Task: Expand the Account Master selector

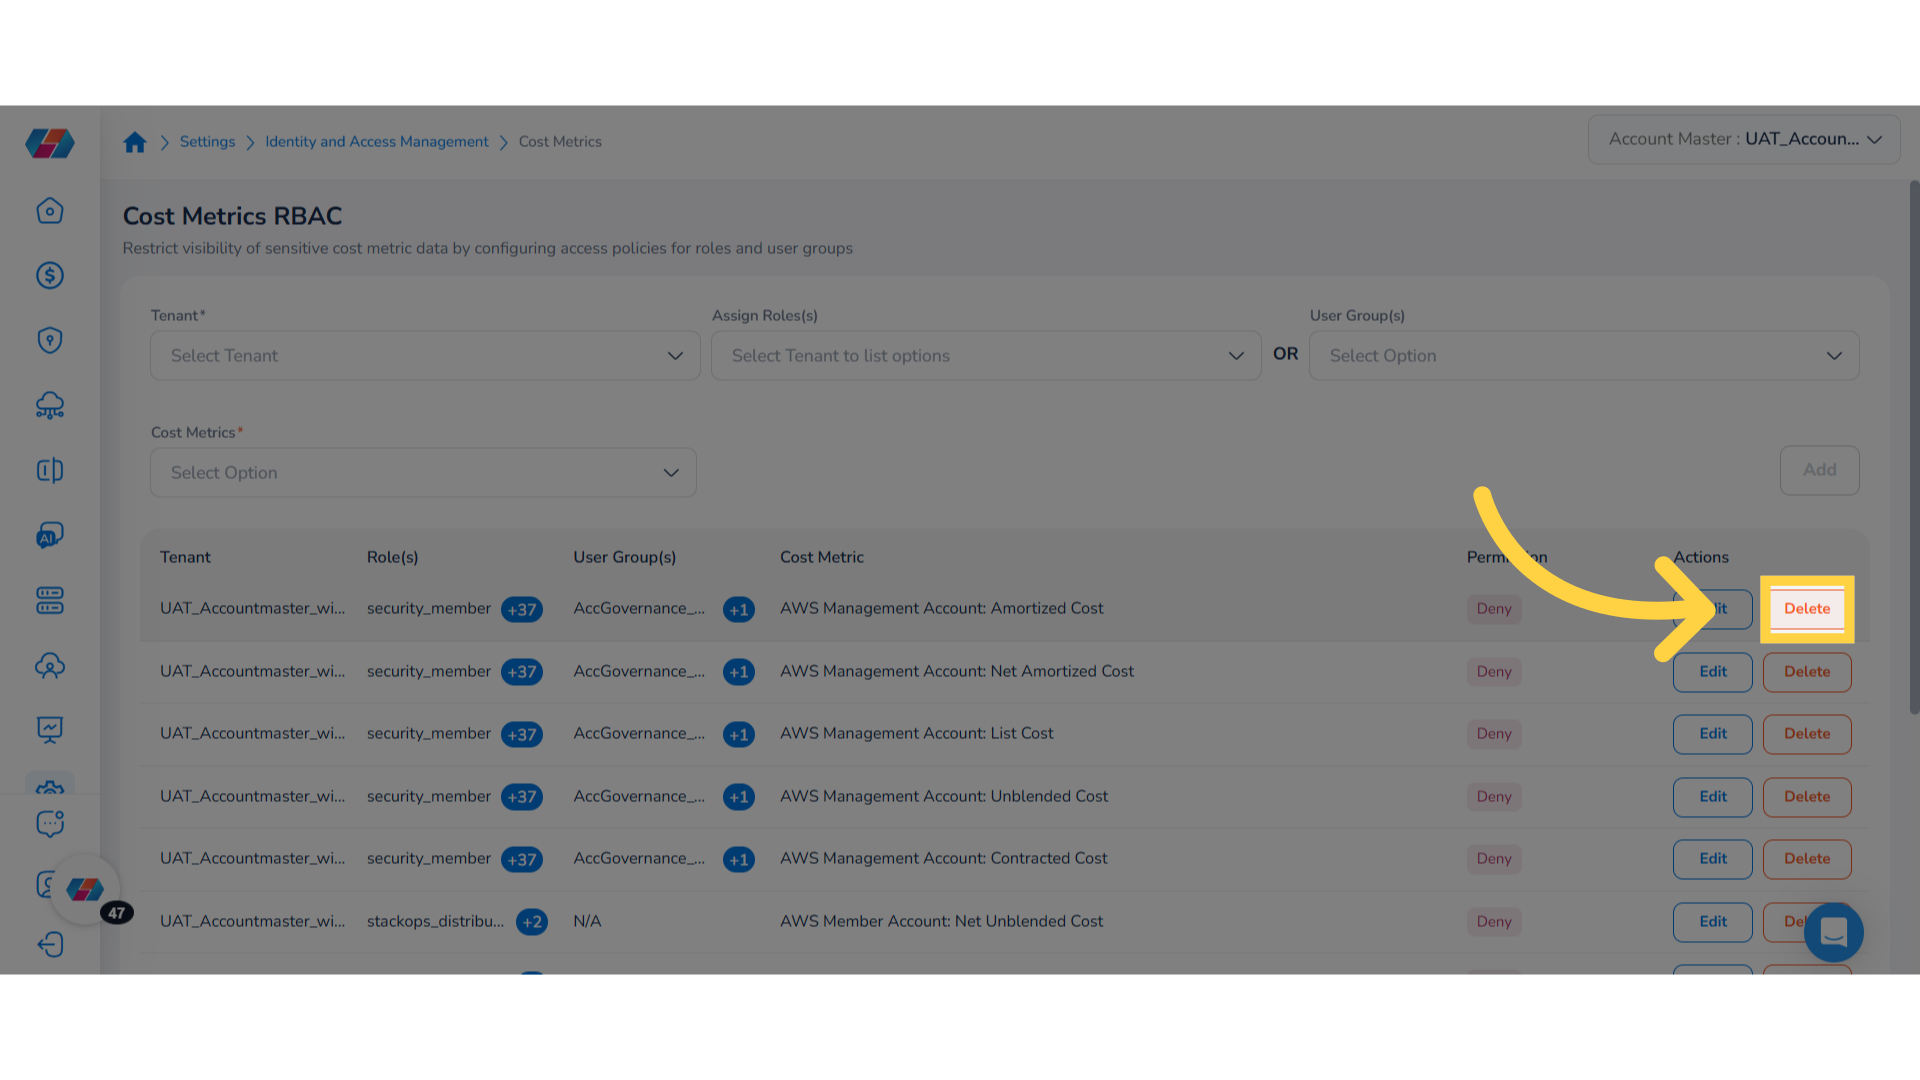Action: point(1744,140)
